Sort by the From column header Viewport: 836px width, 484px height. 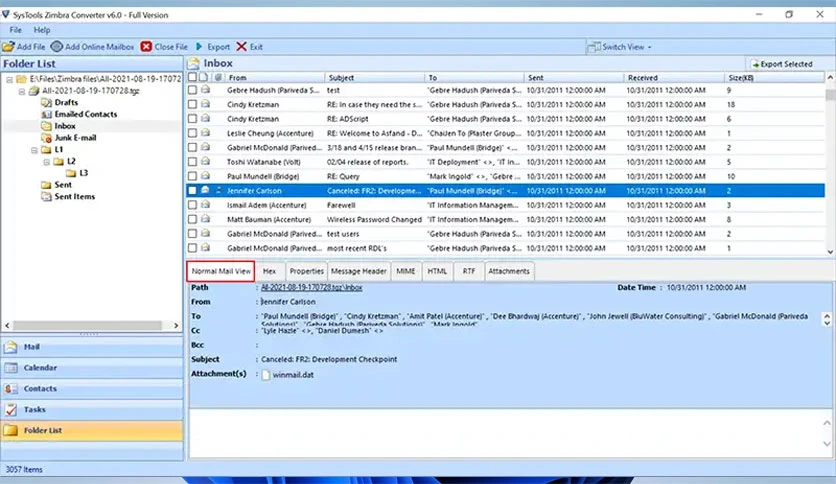pos(274,77)
